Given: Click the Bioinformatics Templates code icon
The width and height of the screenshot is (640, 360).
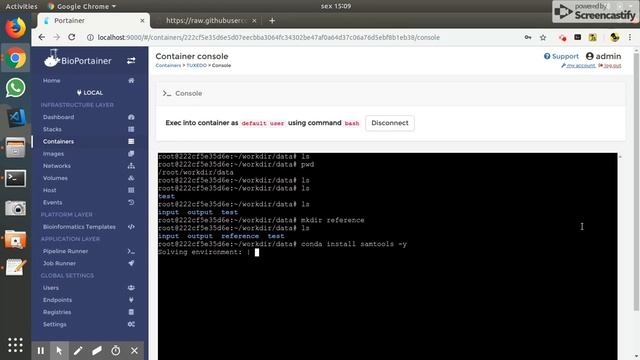Looking at the screenshot, I should click(131, 227).
